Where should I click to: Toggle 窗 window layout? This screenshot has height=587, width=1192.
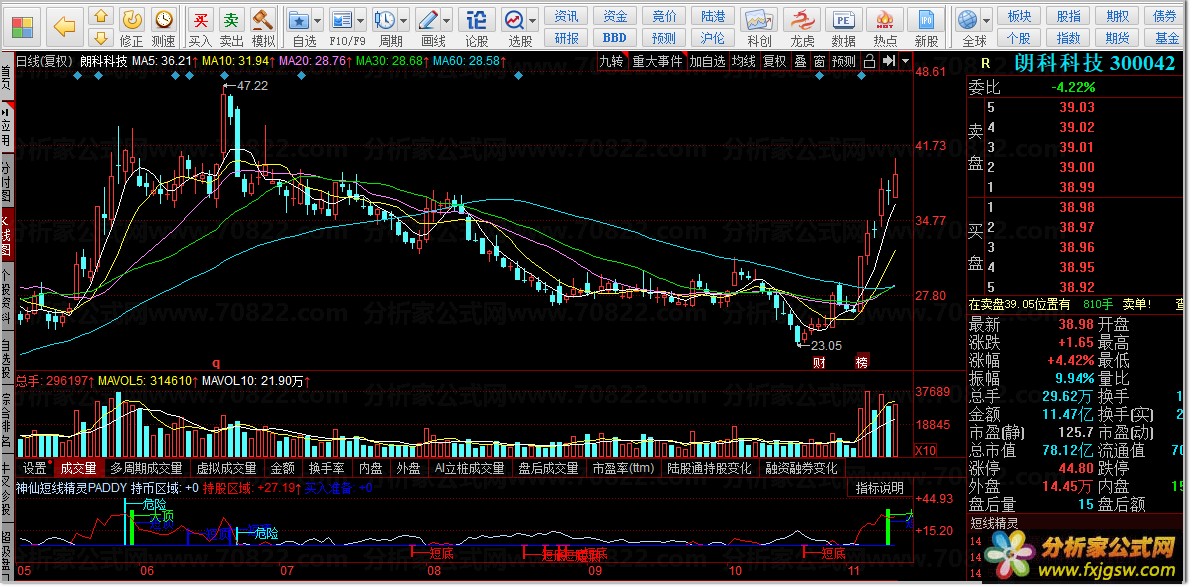click(819, 61)
